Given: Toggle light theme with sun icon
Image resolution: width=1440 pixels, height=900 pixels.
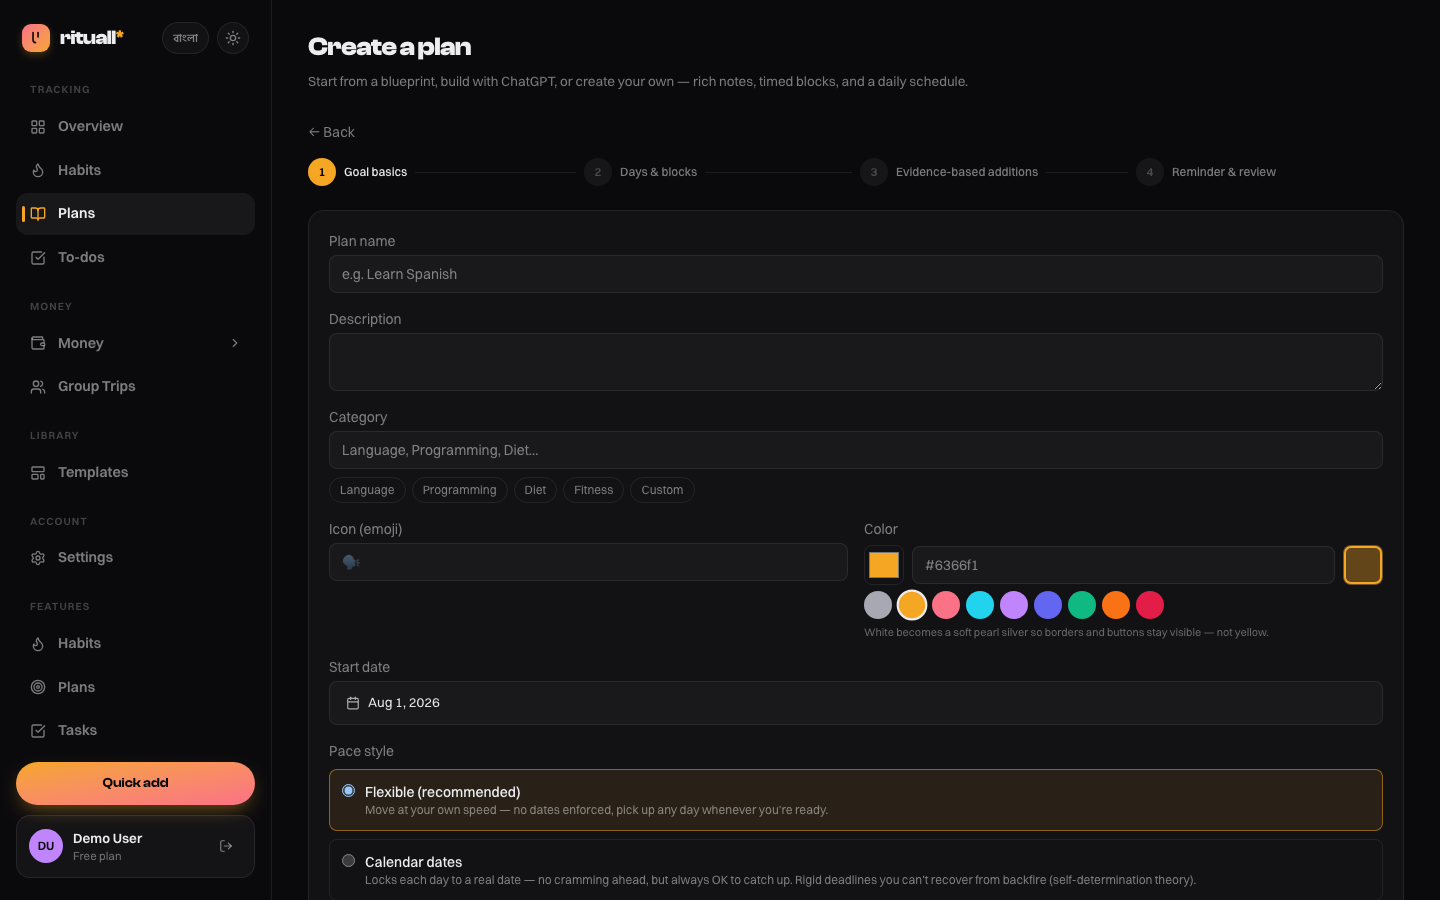Looking at the screenshot, I should tap(233, 38).
